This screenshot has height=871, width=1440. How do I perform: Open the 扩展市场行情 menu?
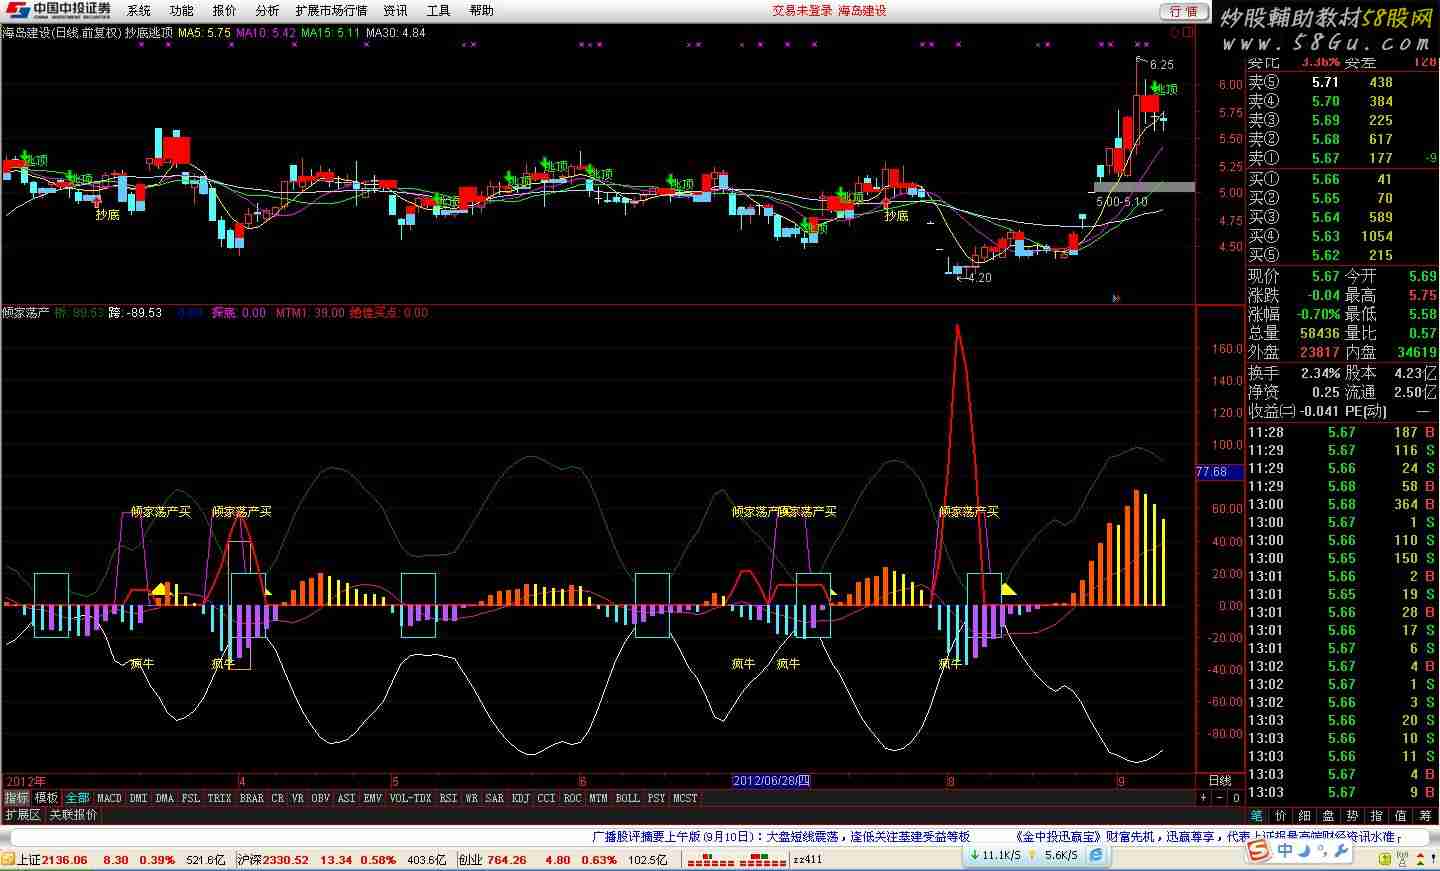[331, 10]
